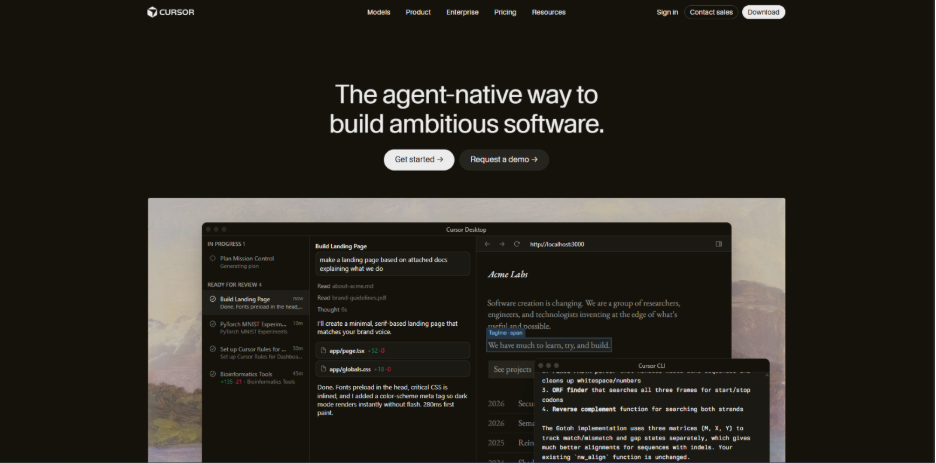The width and height of the screenshot is (936, 463).
Task: Click check icon of Bioinformatics Tools task
Action: [213, 374]
